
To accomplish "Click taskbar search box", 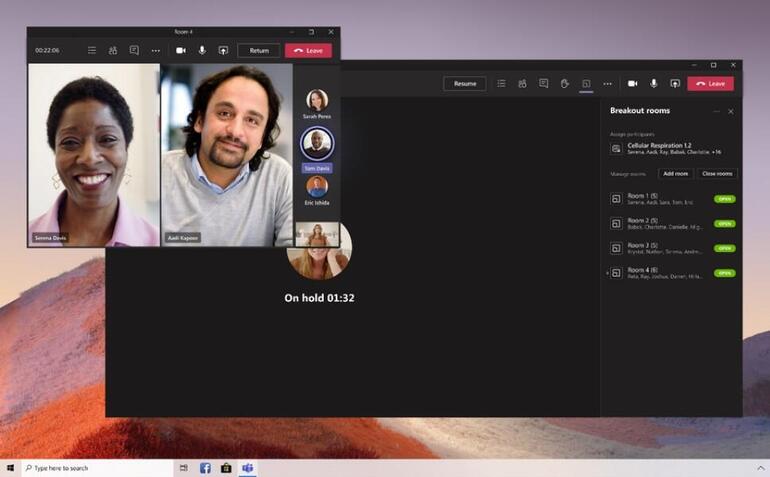I will point(97,468).
